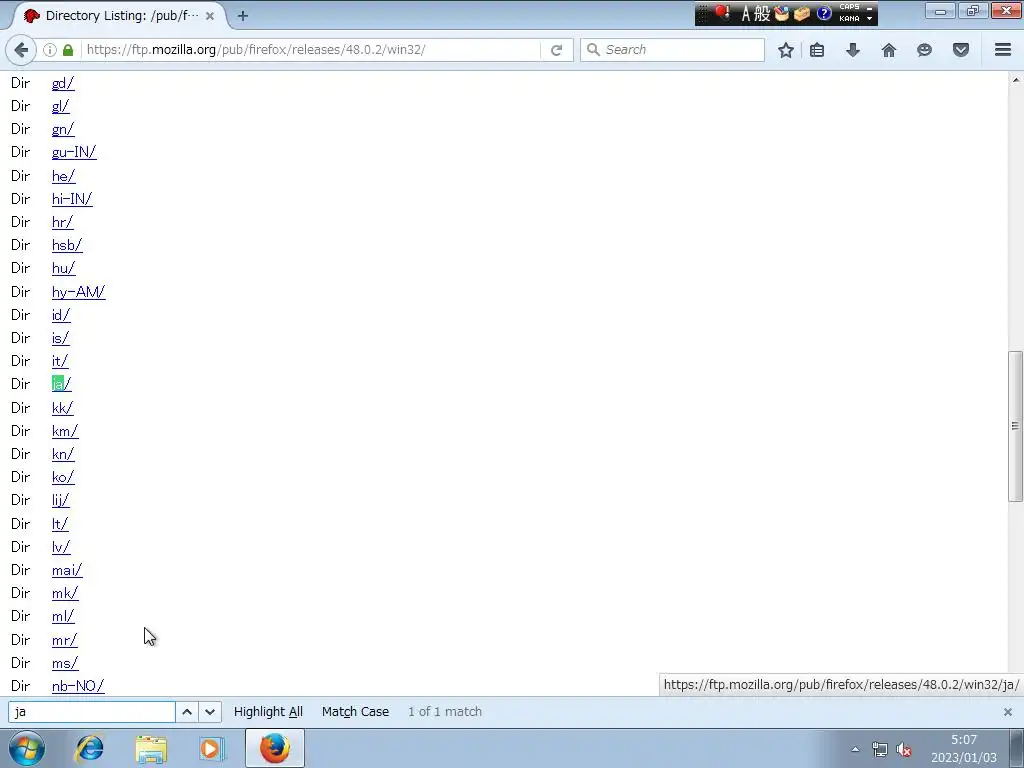Image resolution: width=1024 pixels, height=768 pixels.
Task: Open the highlighted ja/ directory link
Action: click(61, 384)
